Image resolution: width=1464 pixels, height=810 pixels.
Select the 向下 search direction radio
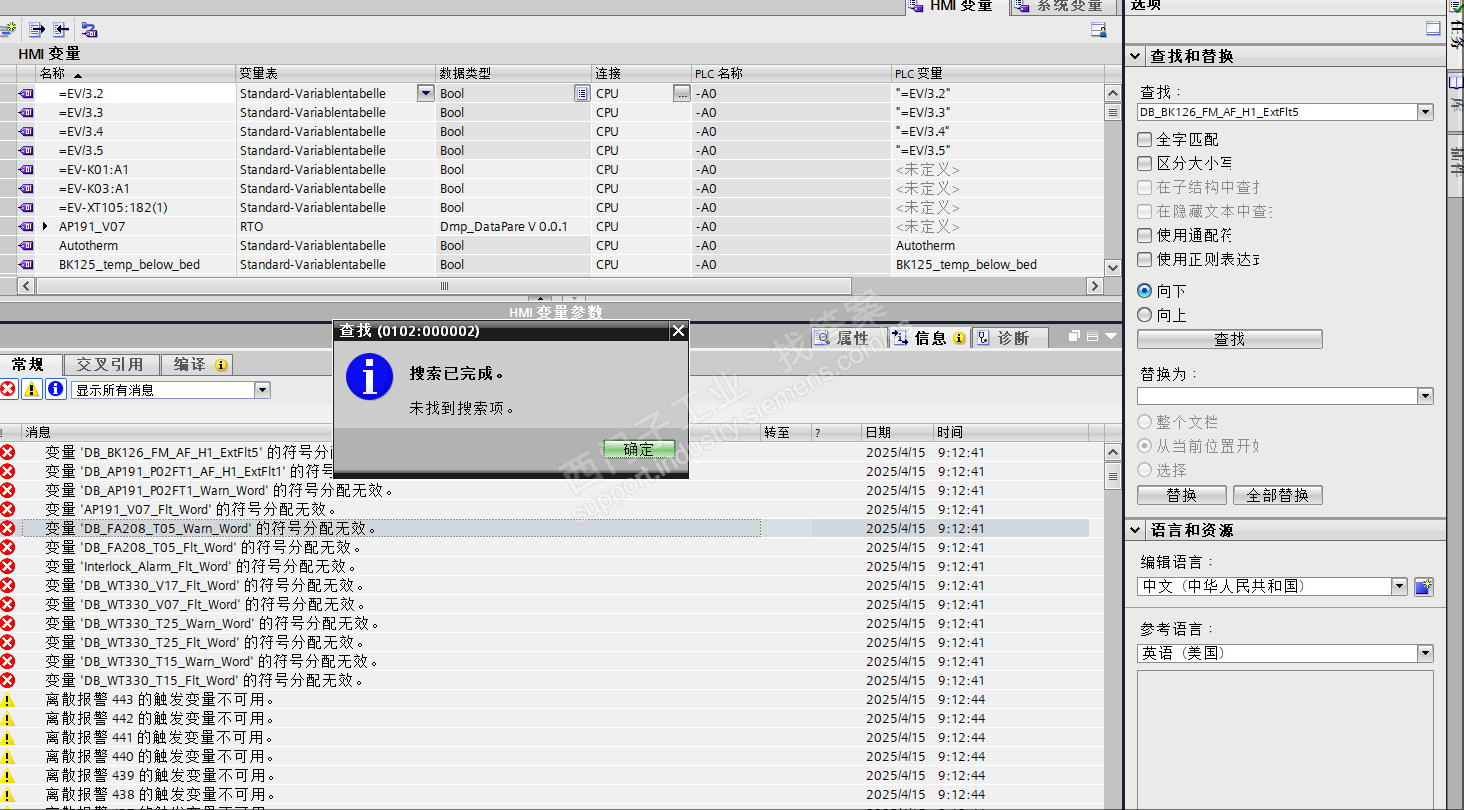[x=1145, y=291]
